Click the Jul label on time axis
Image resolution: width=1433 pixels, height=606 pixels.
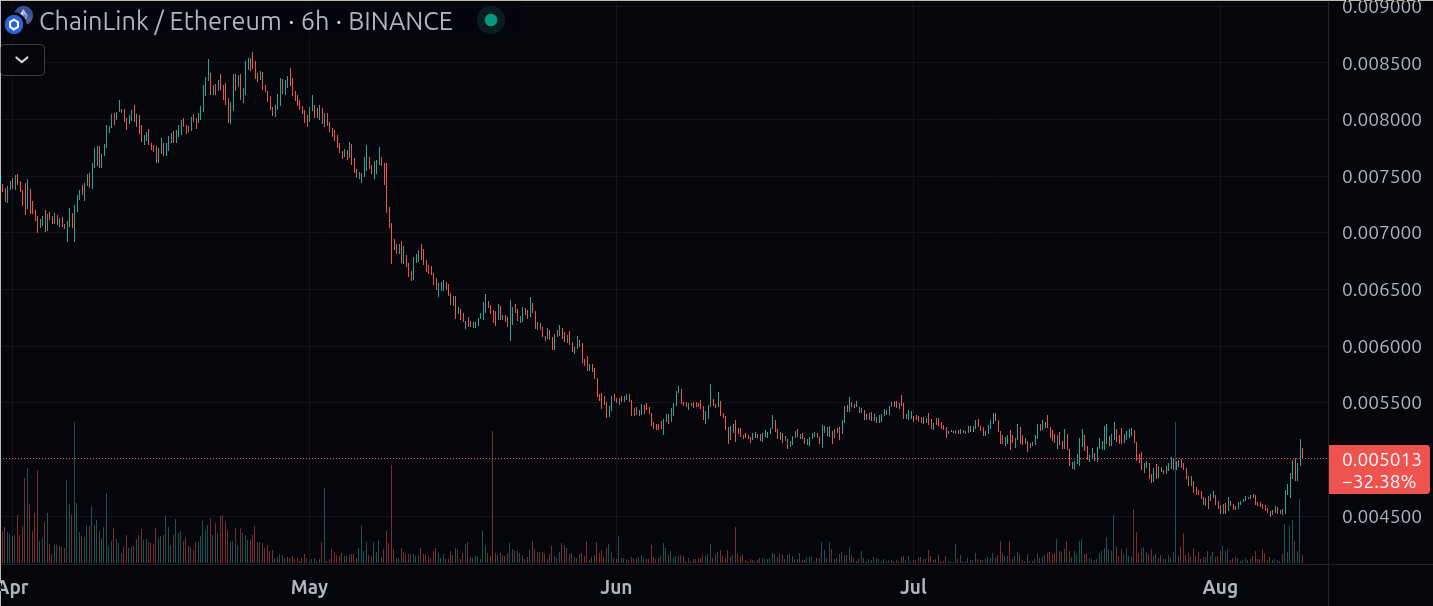tap(913, 586)
